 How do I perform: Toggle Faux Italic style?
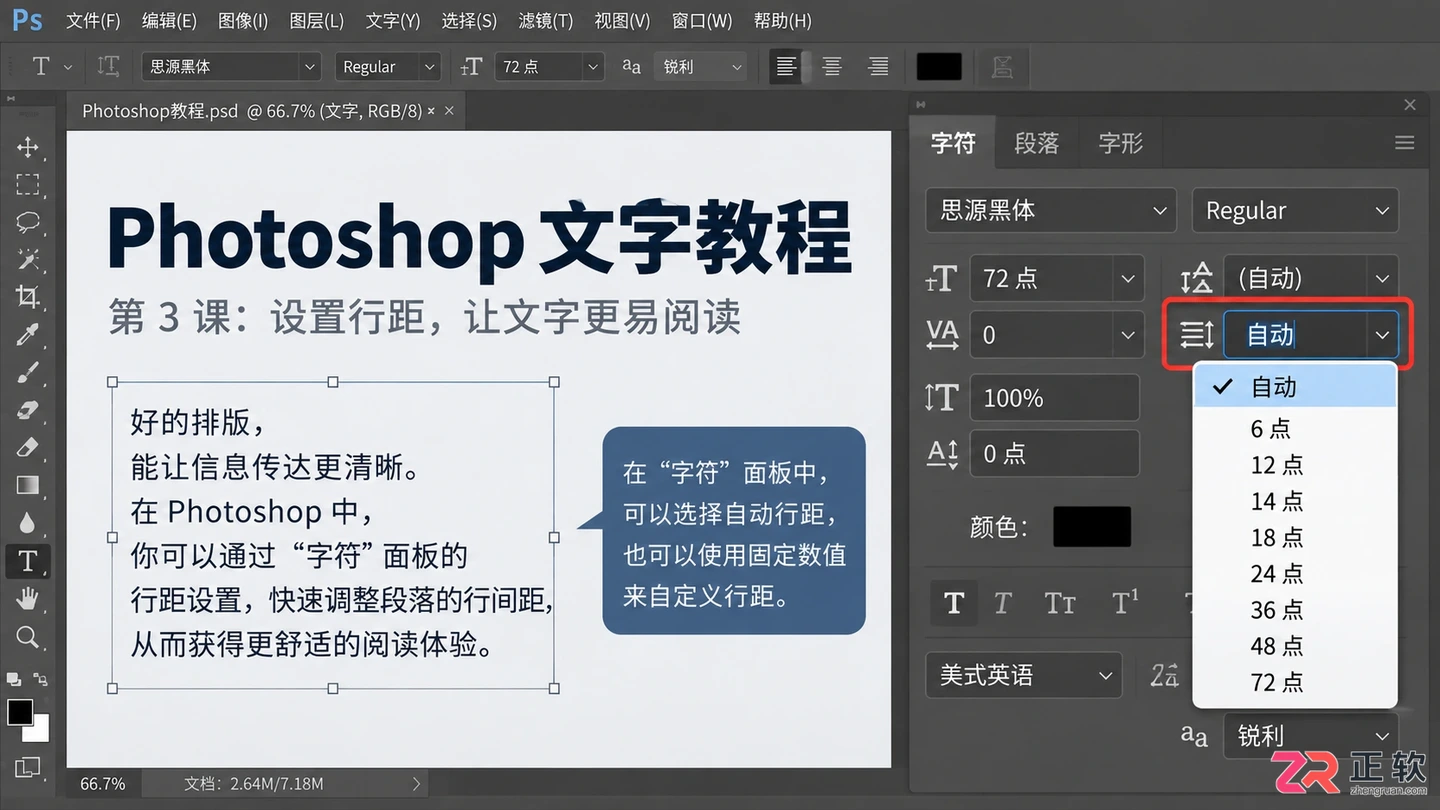click(x=1002, y=603)
